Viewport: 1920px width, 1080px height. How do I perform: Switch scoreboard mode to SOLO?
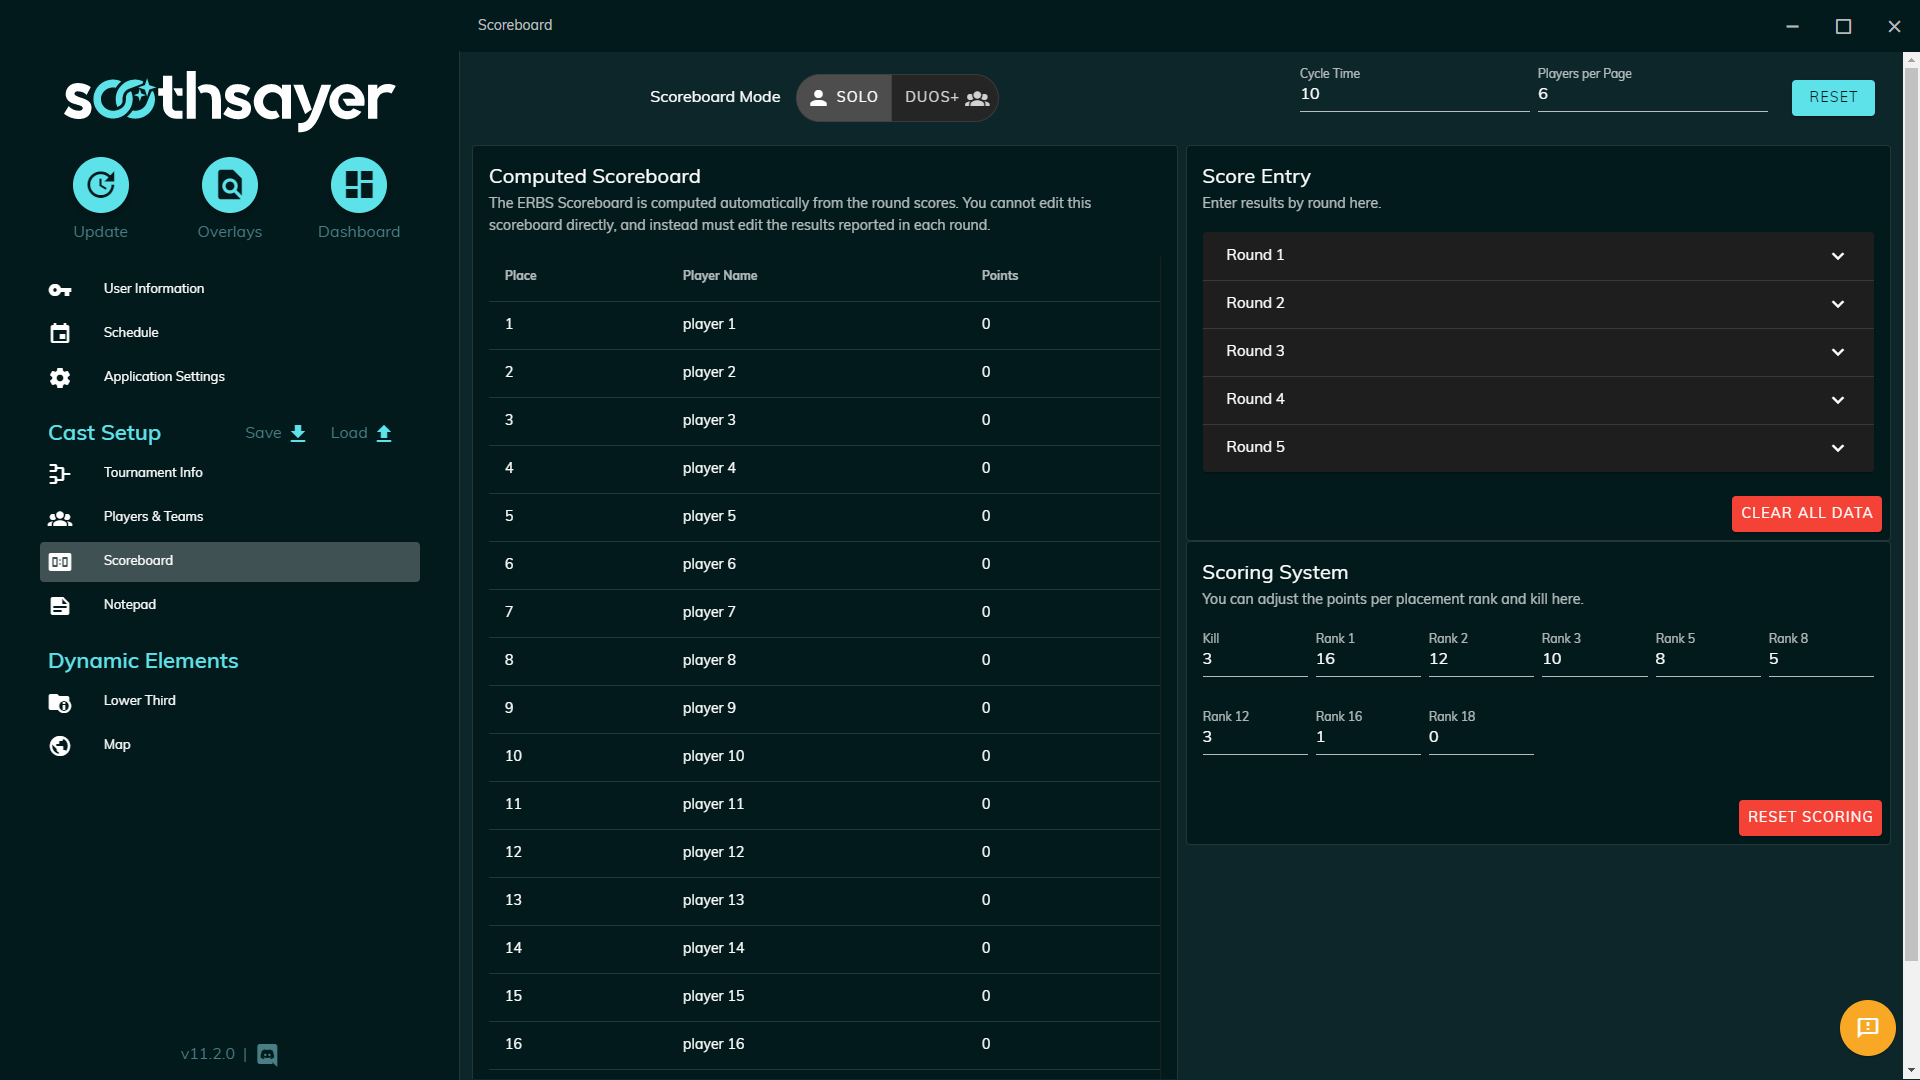844,98
